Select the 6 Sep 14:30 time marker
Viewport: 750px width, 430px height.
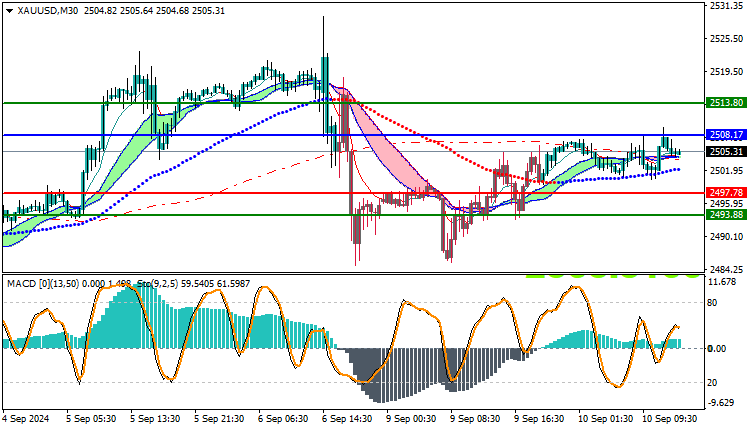click(346, 419)
